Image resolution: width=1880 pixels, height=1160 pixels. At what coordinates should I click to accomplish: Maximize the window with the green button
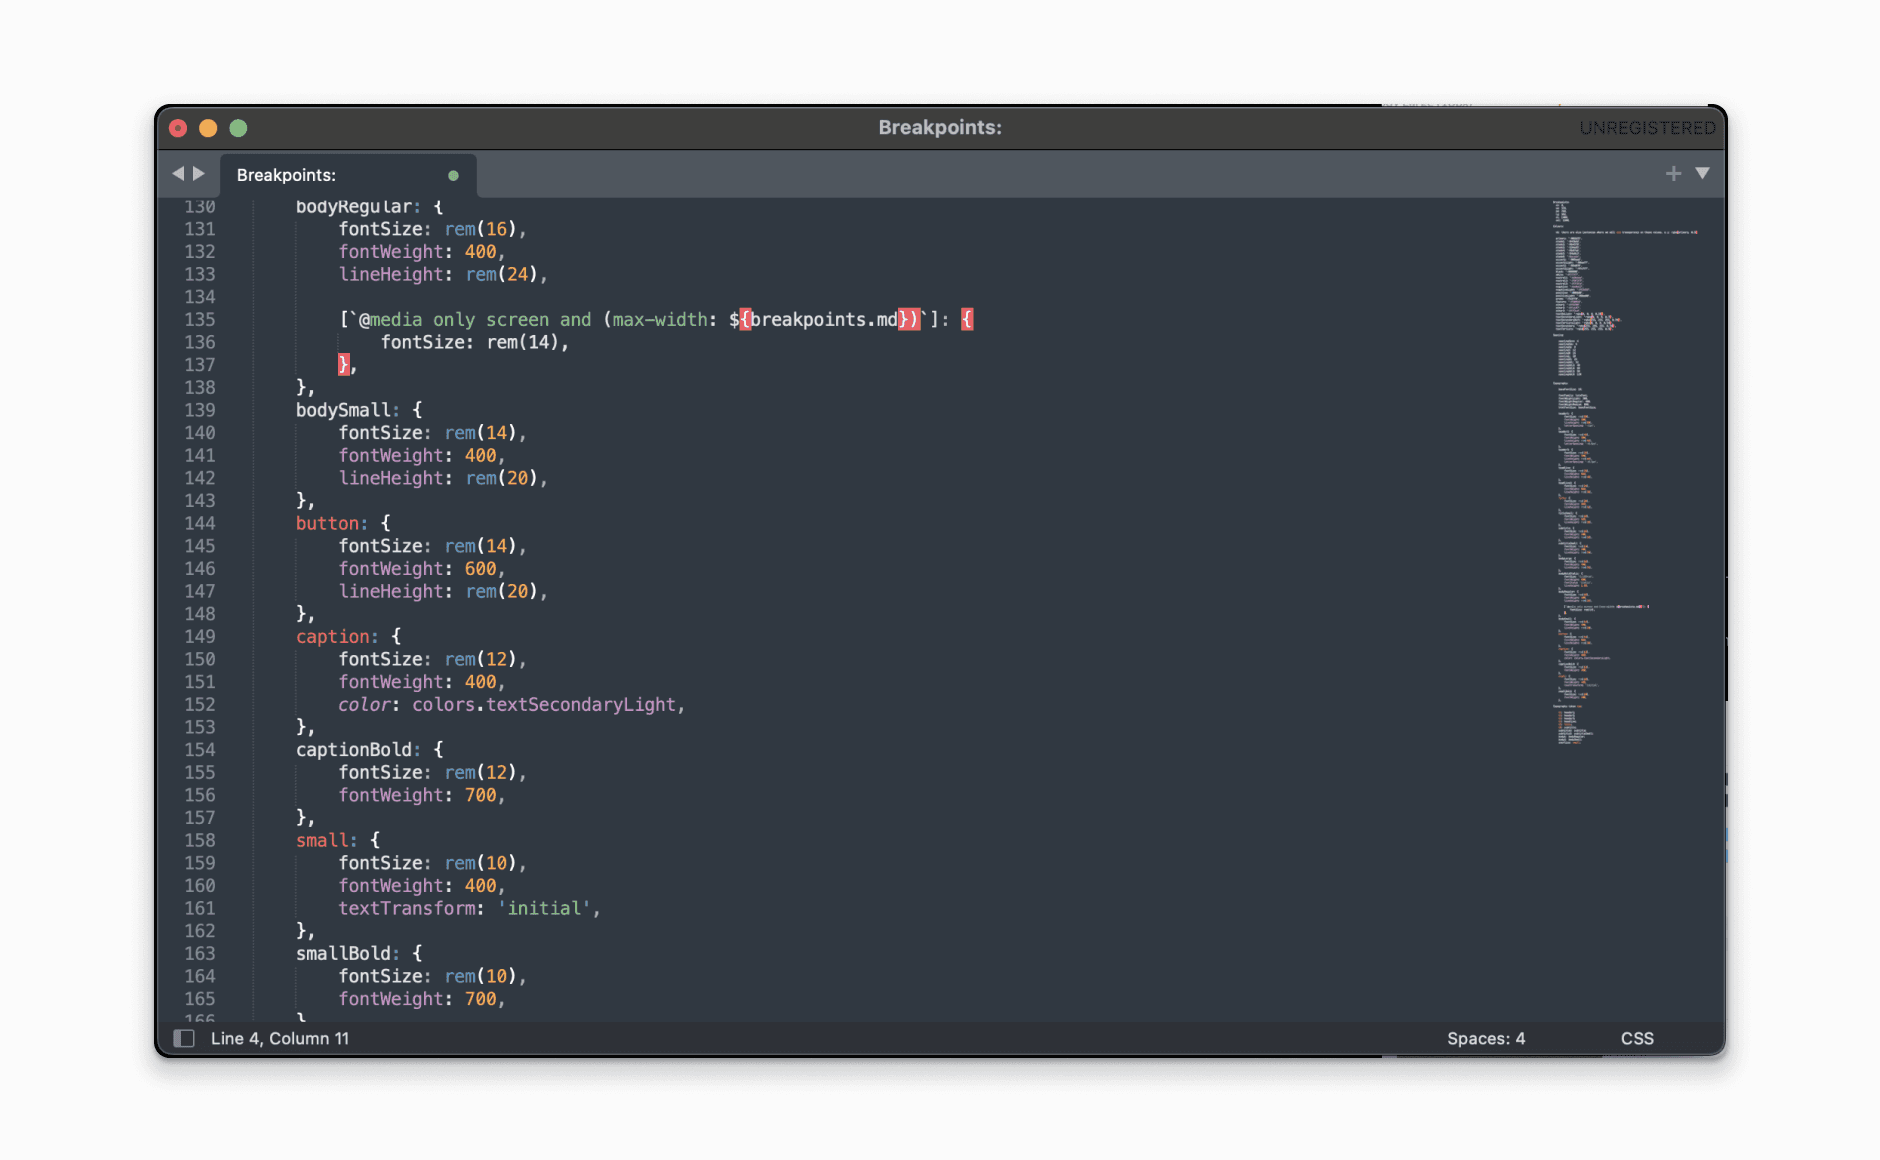[x=238, y=128]
